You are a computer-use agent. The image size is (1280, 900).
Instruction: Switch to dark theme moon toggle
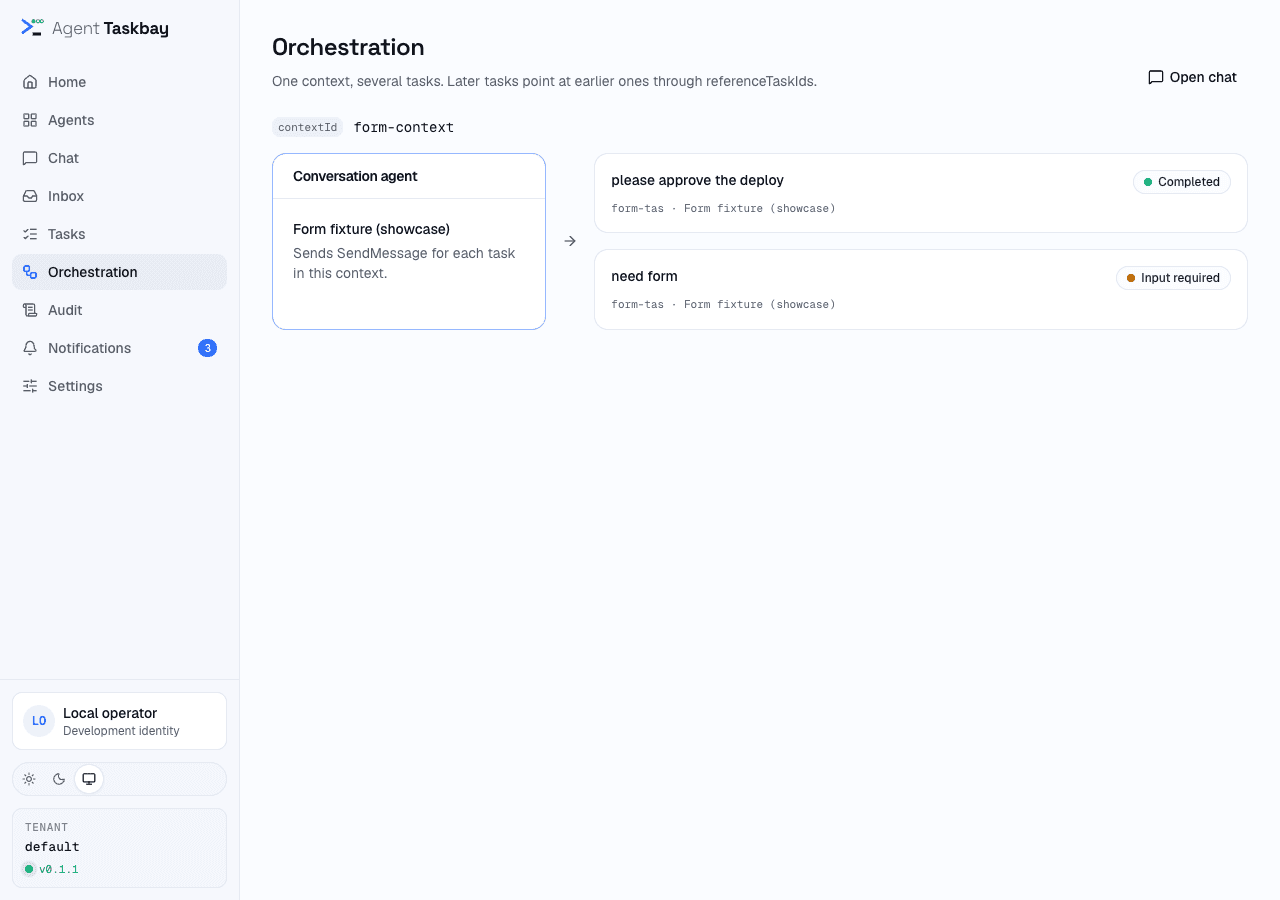point(59,779)
